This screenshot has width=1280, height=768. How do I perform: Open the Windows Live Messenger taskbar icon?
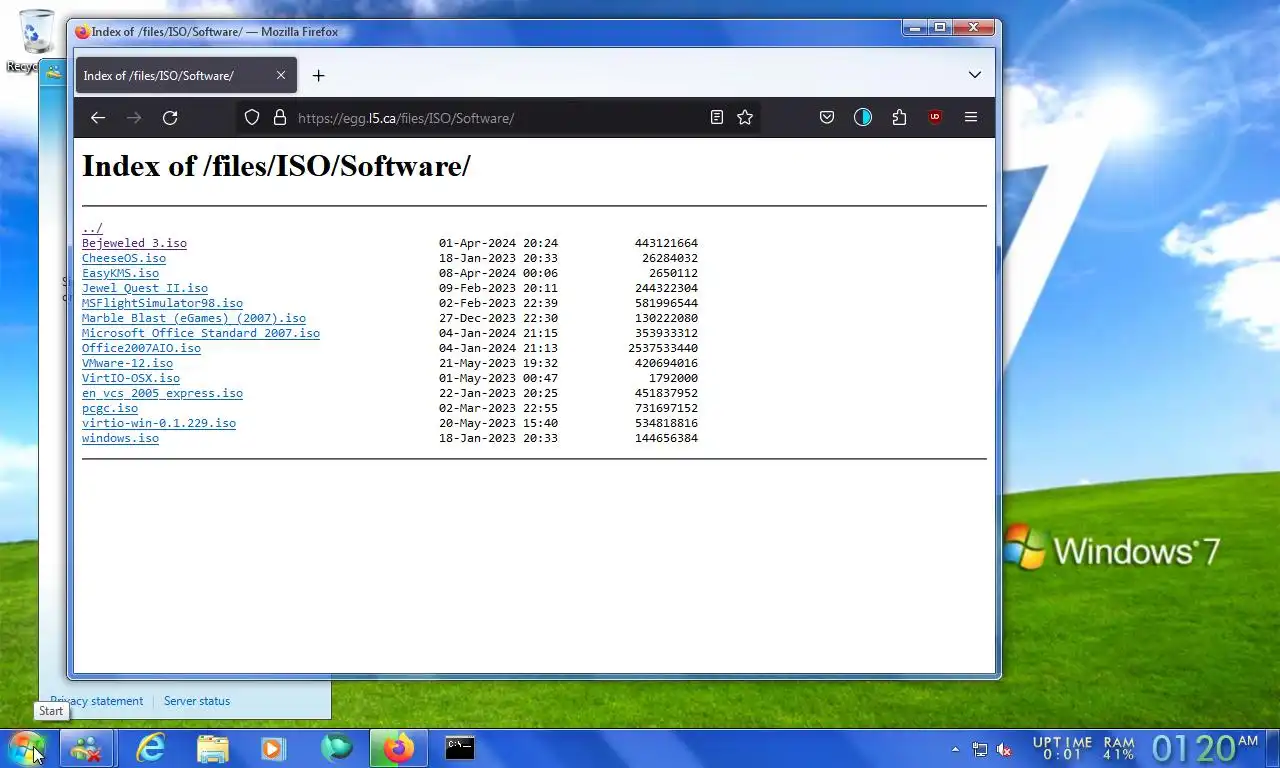coord(86,748)
